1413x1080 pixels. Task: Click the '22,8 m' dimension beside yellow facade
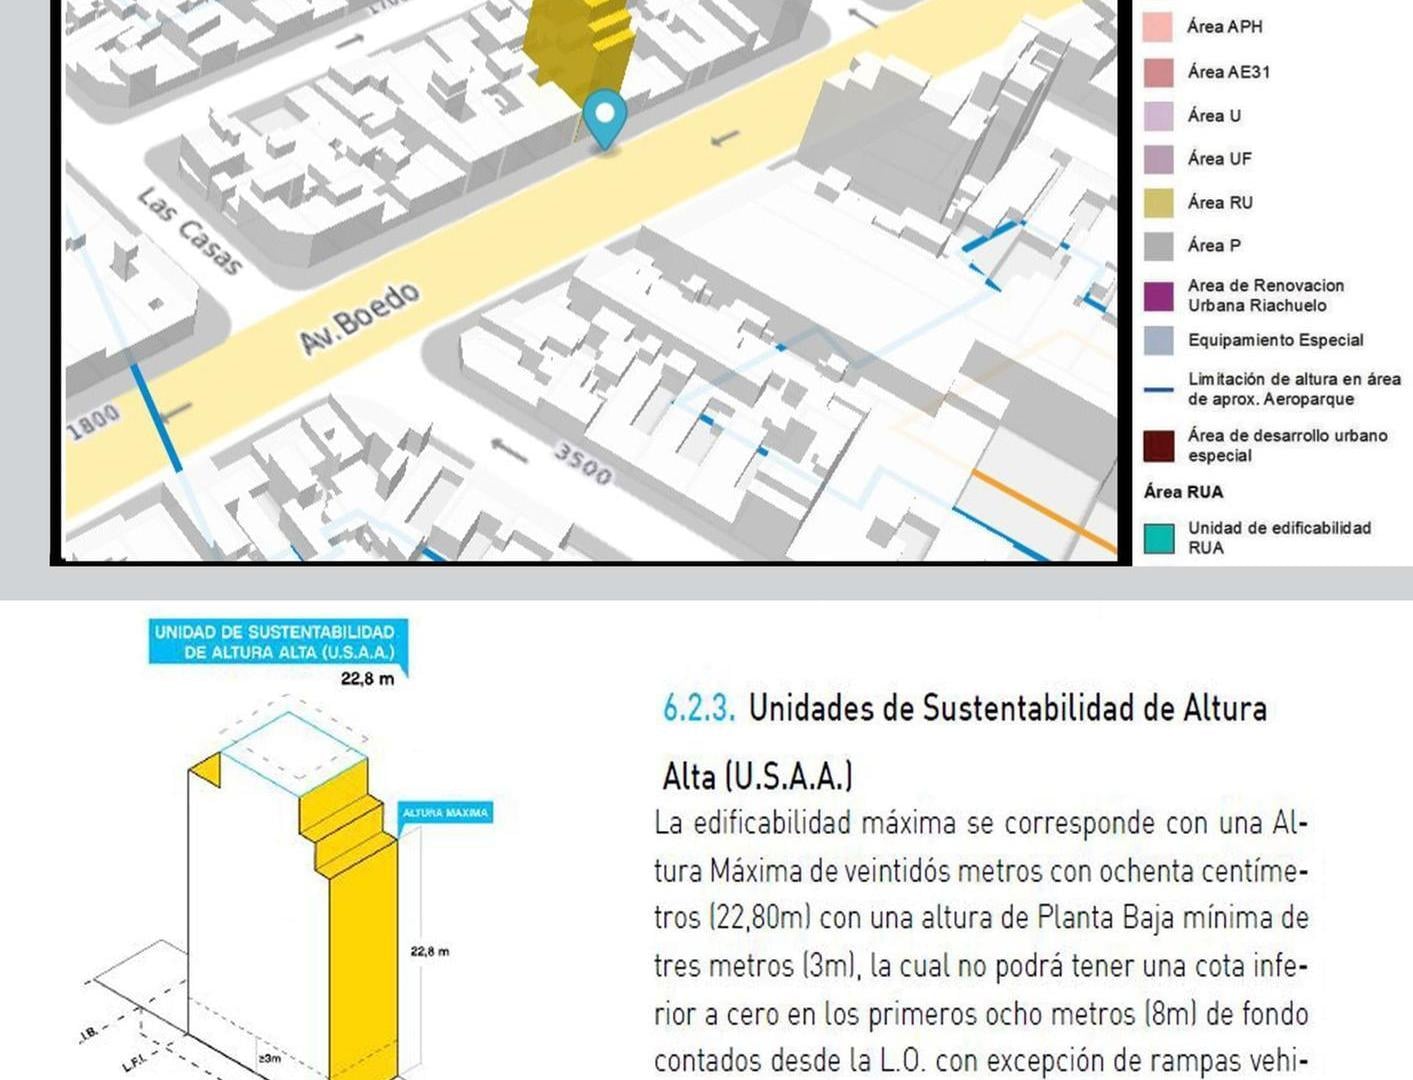point(430,951)
